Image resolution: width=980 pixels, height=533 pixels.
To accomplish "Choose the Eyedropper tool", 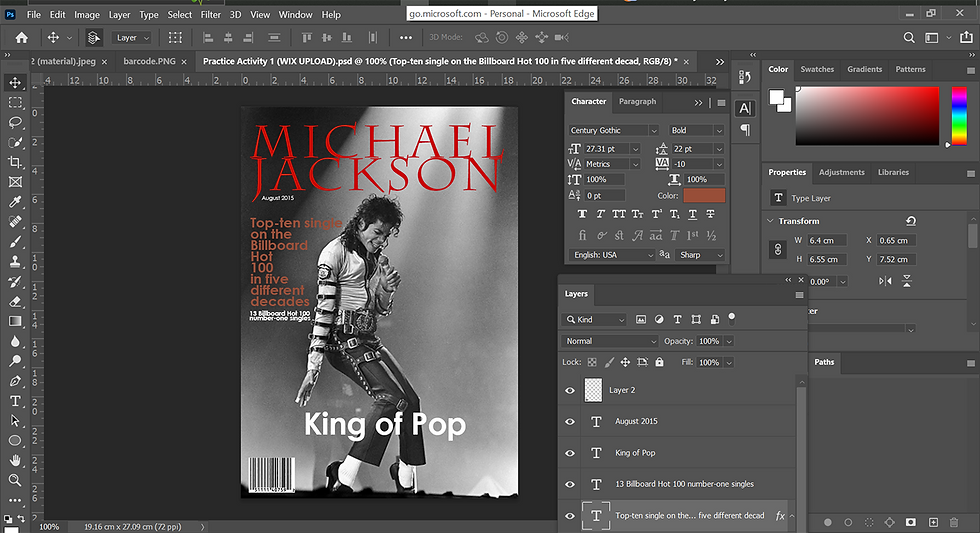I will coord(15,201).
